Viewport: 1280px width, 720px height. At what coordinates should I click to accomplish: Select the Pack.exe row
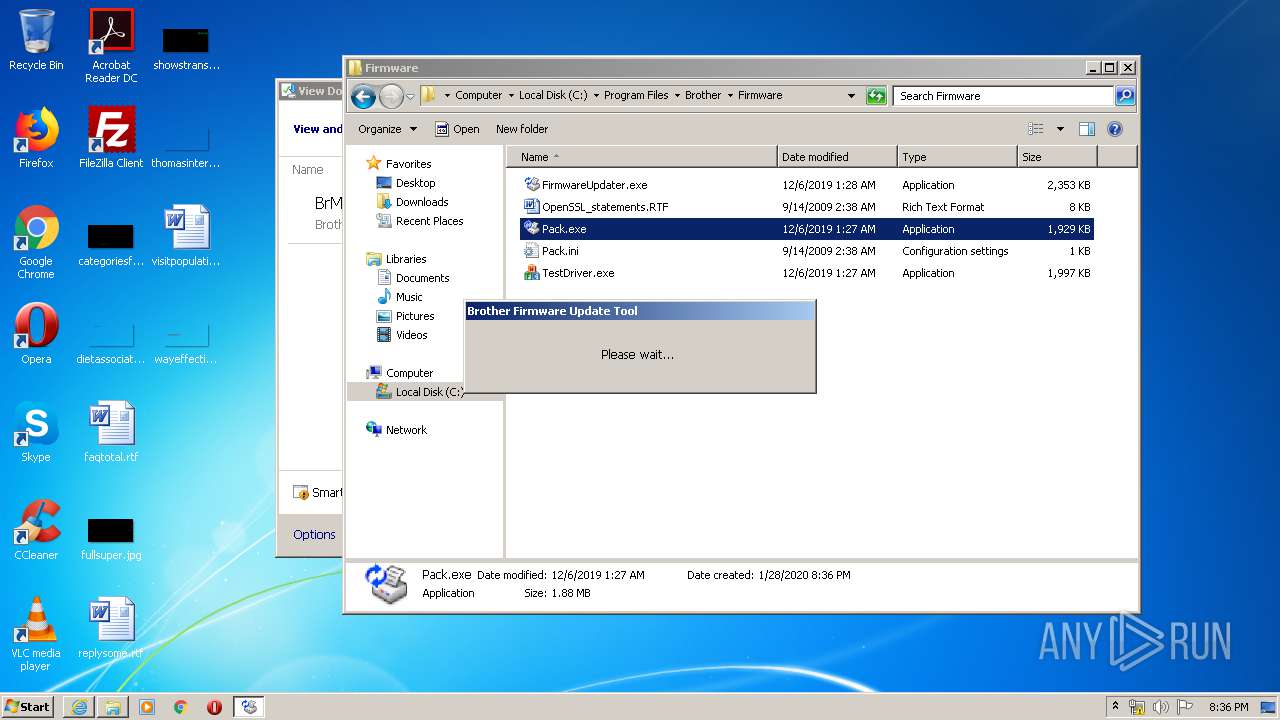click(x=806, y=229)
